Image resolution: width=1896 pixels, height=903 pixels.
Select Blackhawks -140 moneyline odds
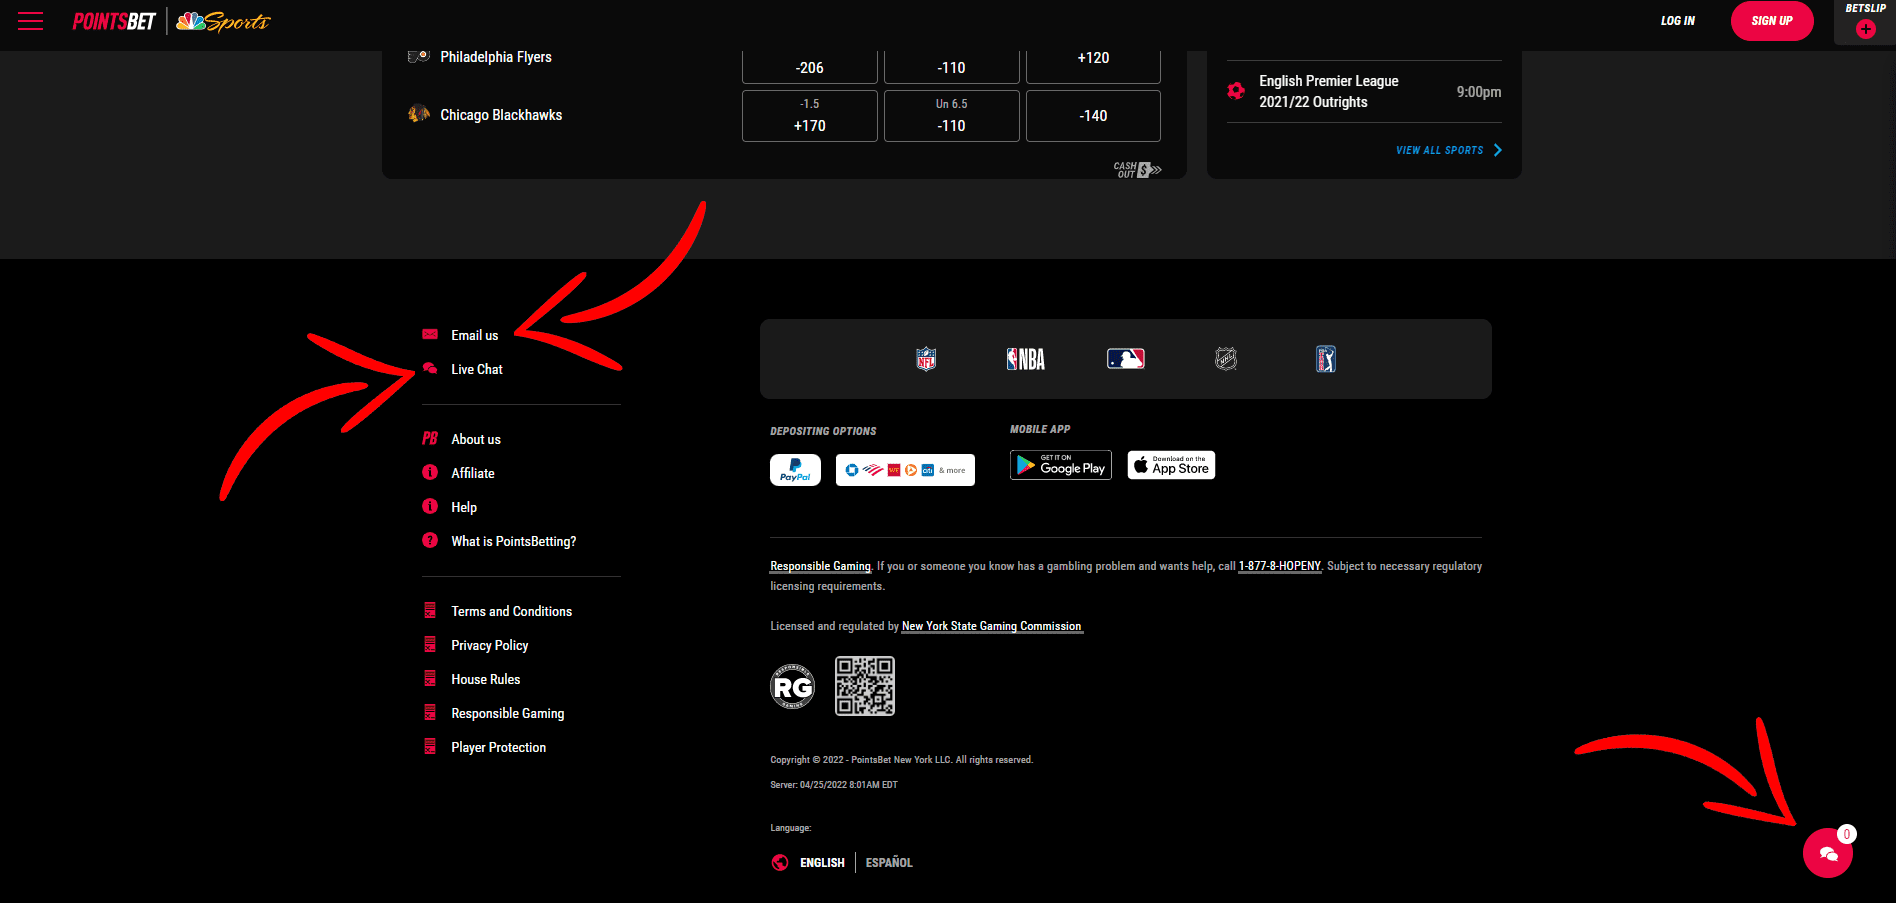pyautogui.click(x=1093, y=116)
